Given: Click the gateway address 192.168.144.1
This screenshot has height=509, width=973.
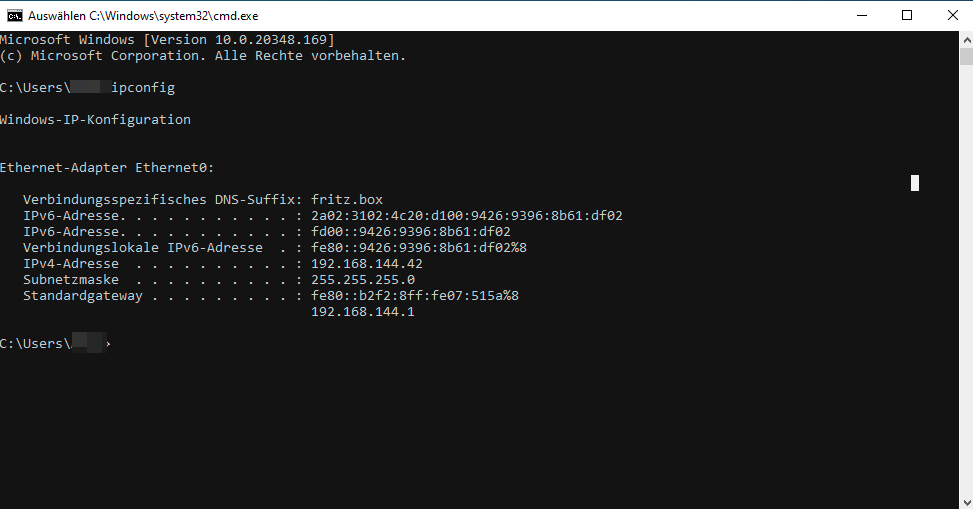Looking at the screenshot, I should [x=362, y=312].
